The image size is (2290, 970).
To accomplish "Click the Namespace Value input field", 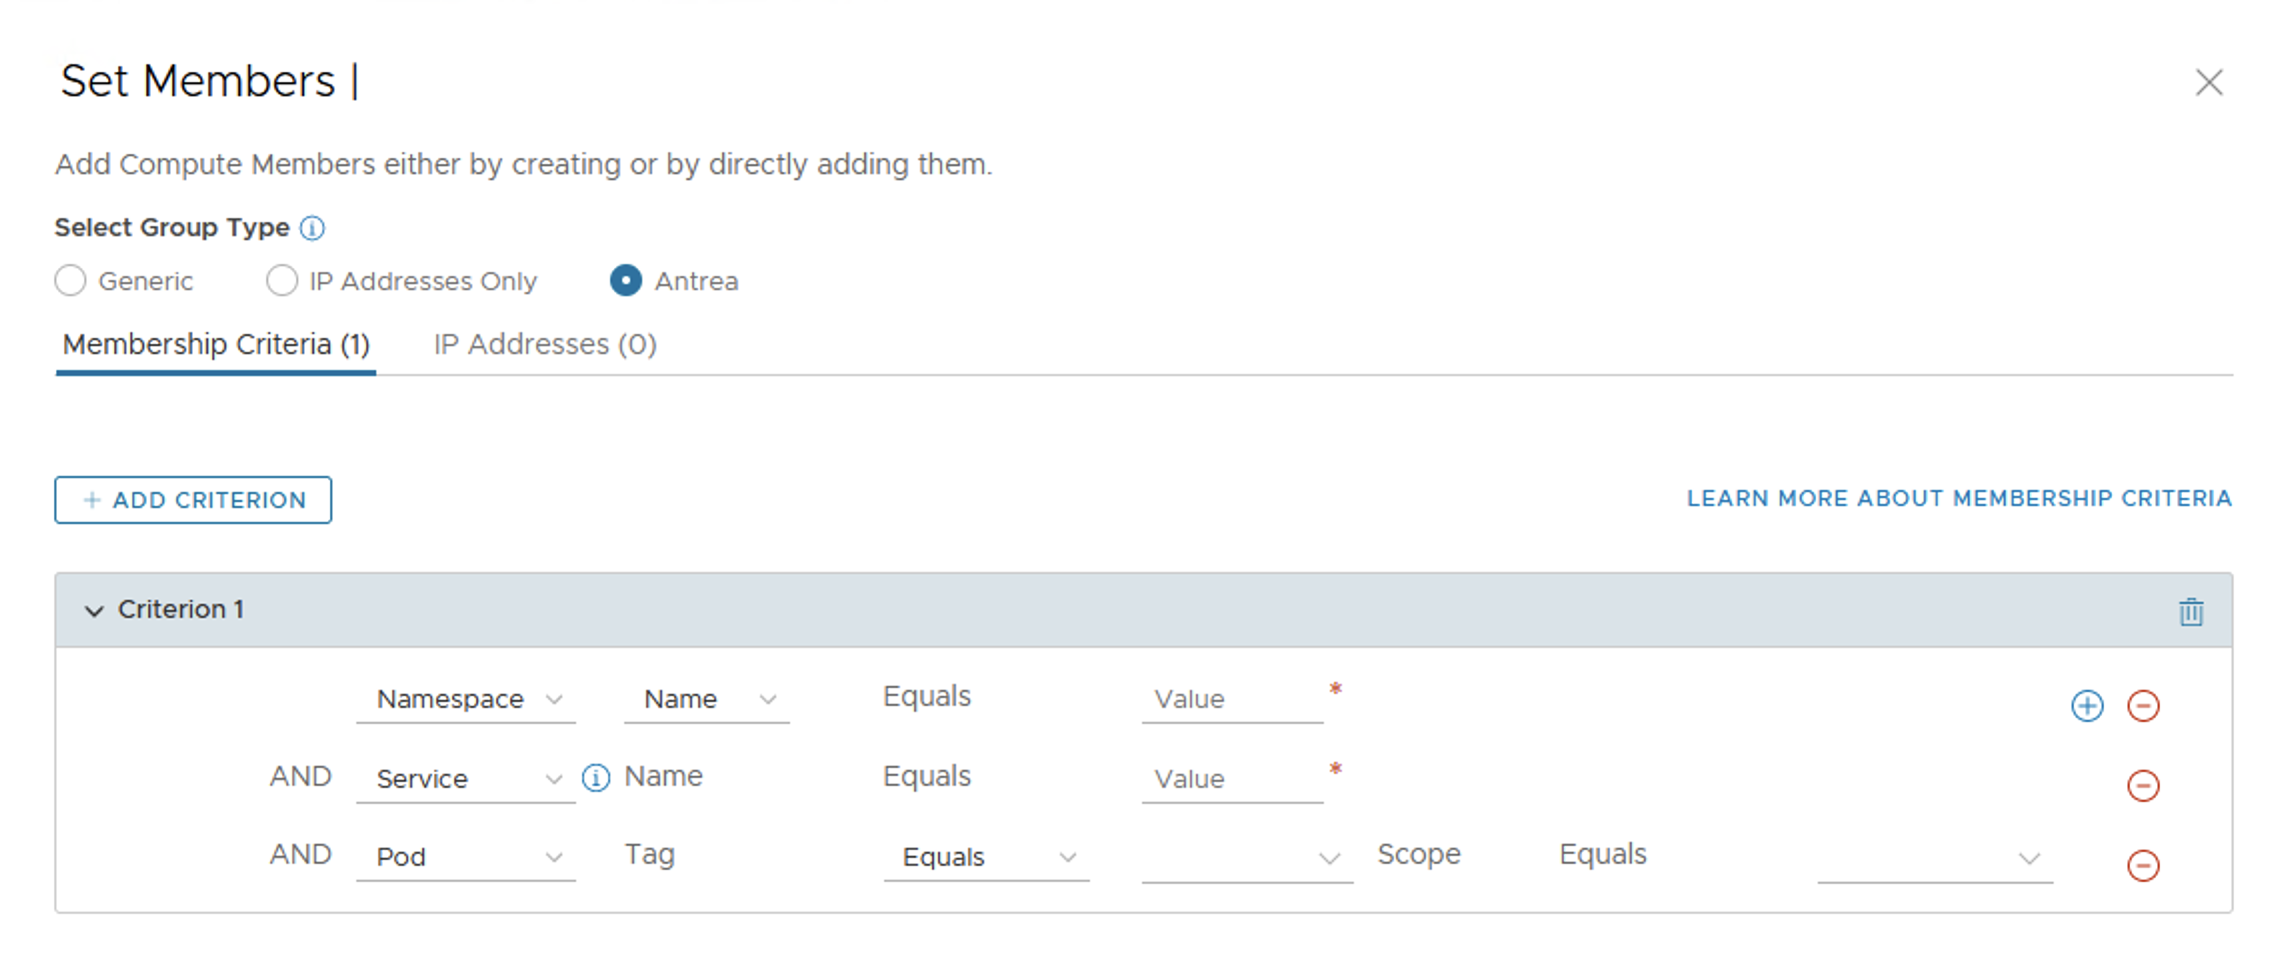I will [1231, 699].
